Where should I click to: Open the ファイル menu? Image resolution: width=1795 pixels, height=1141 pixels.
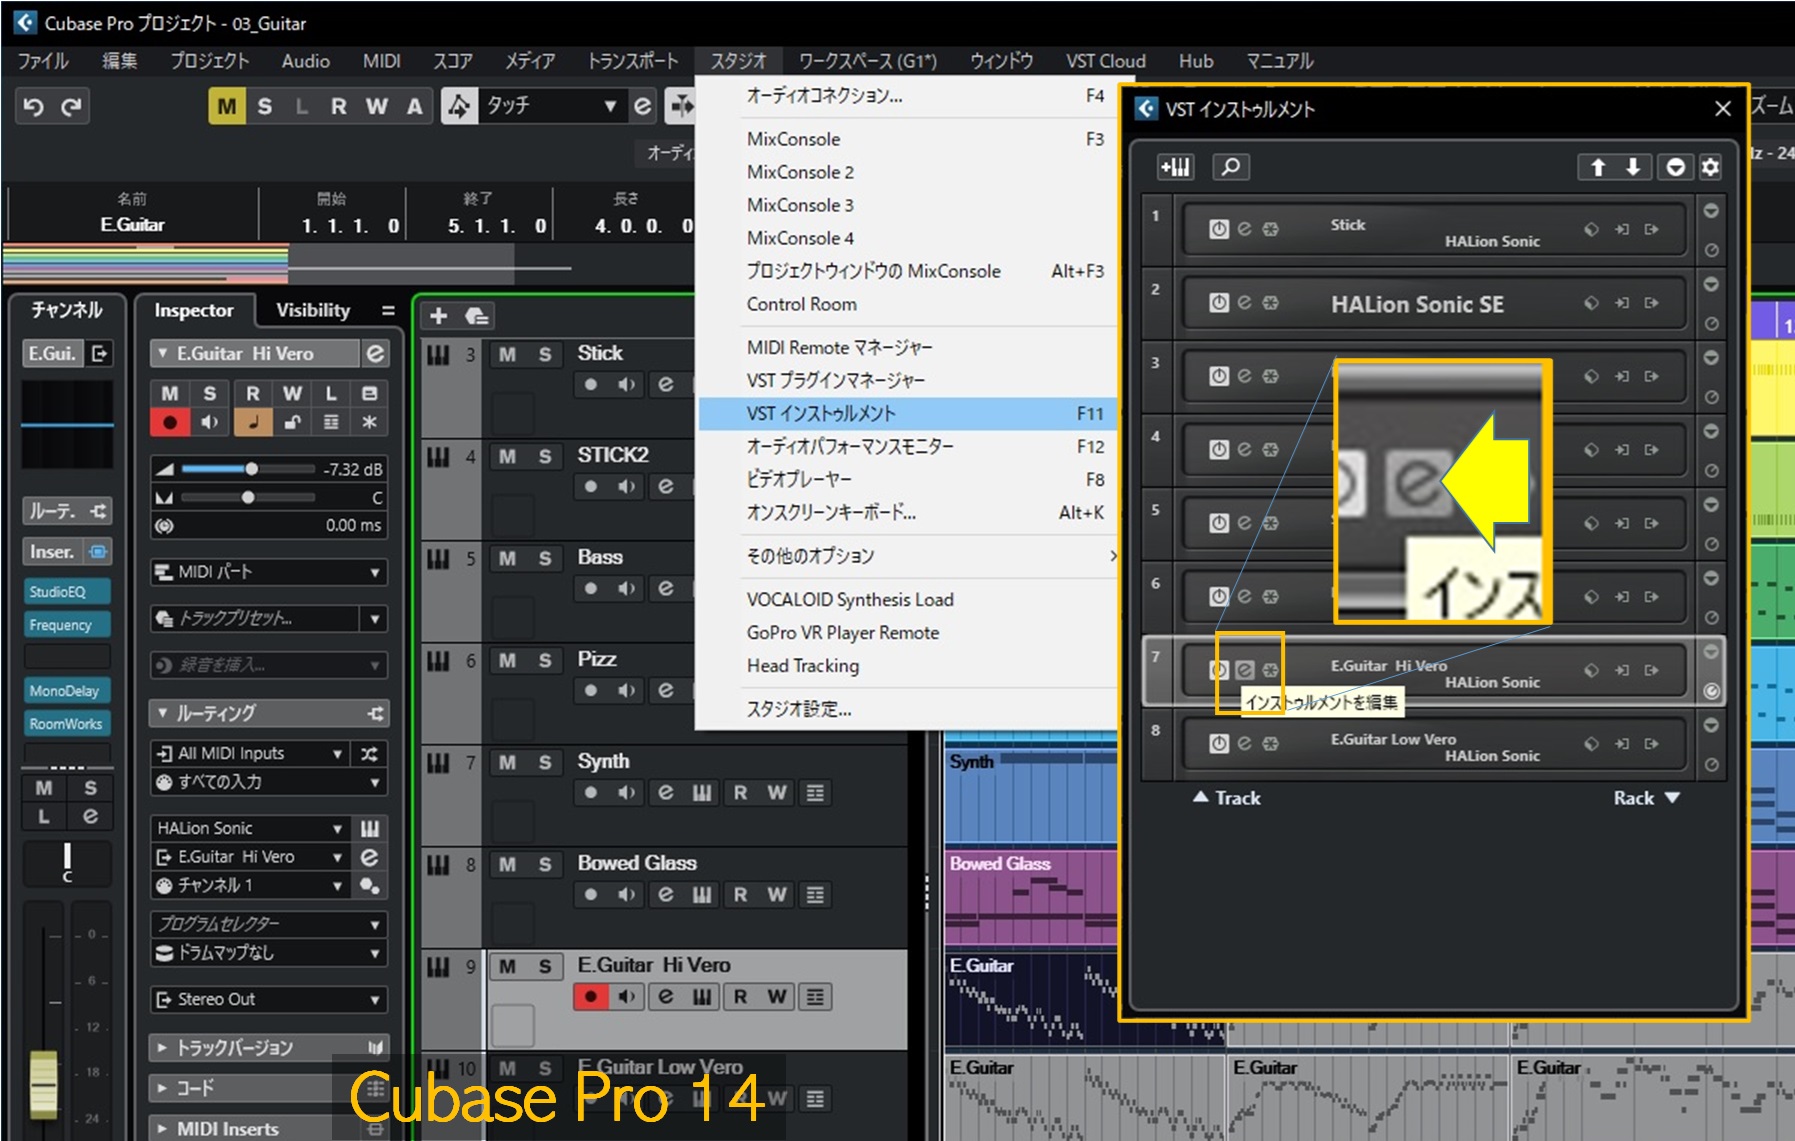coord(43,61)
